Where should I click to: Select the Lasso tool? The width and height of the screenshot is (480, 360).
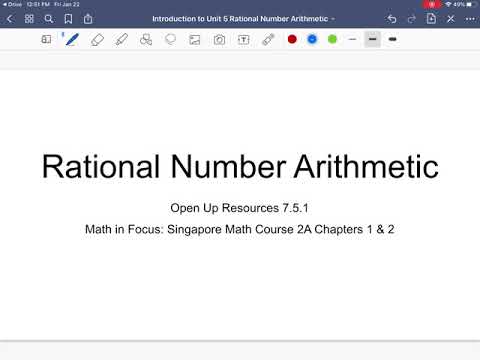point(170,39)
